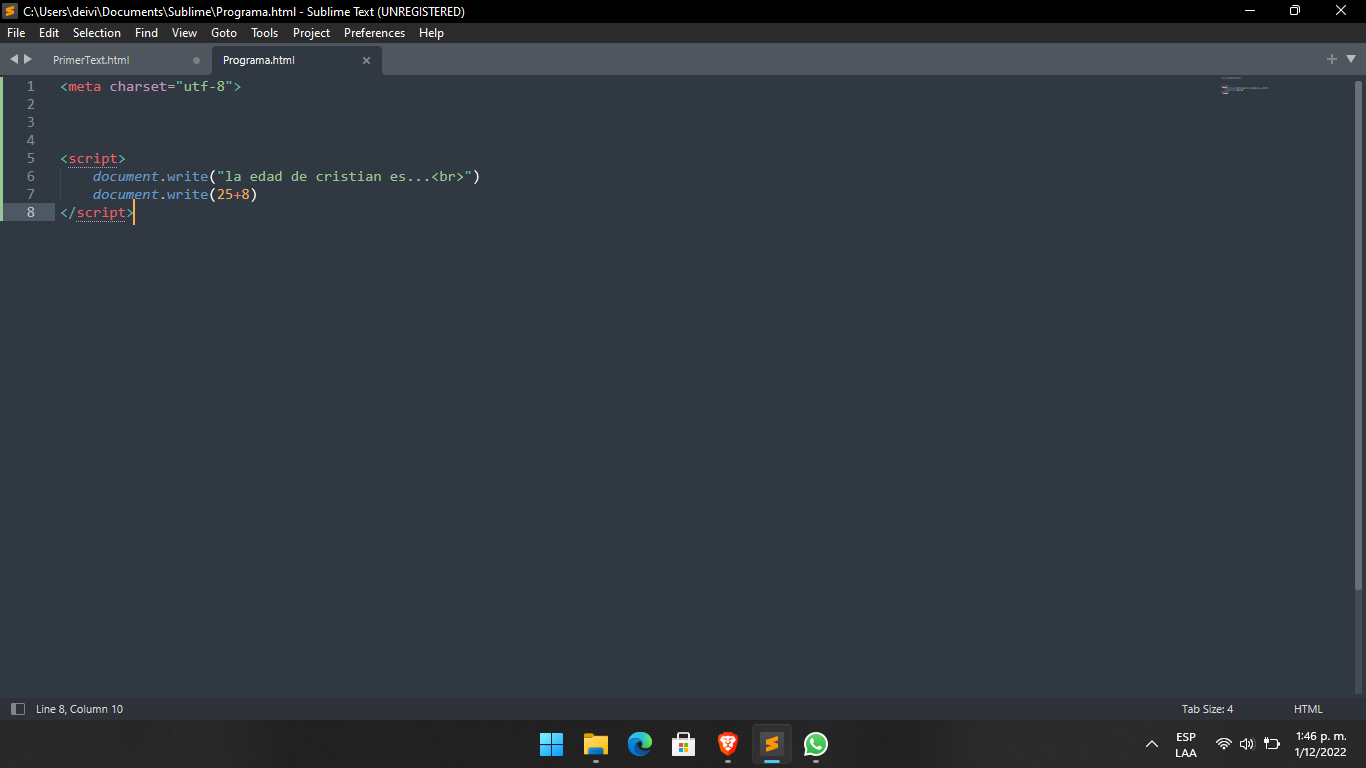
Task: Click line number 5 in gutter
Action: (31, 158)
